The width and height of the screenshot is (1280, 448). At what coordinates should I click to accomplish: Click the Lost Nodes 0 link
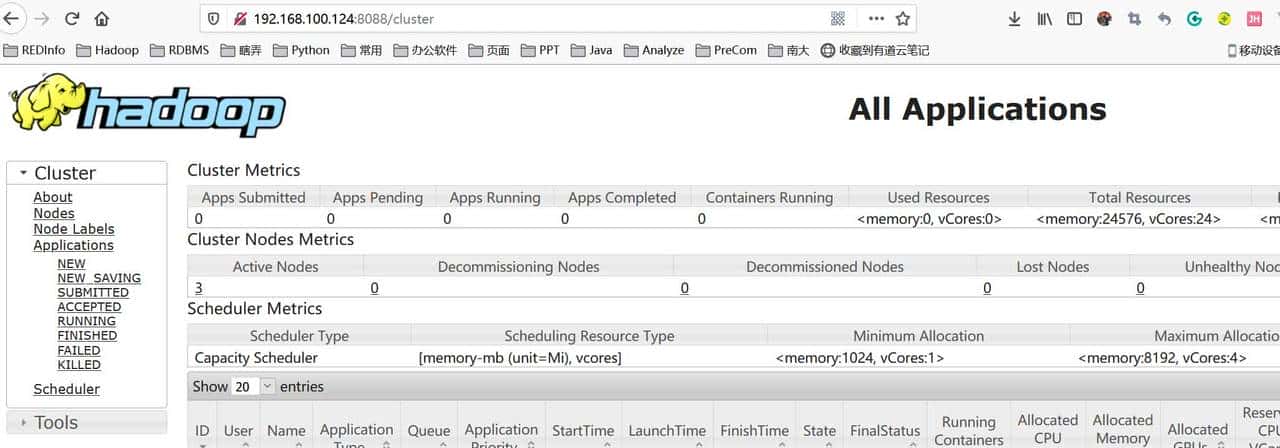[x=987, y=288]
